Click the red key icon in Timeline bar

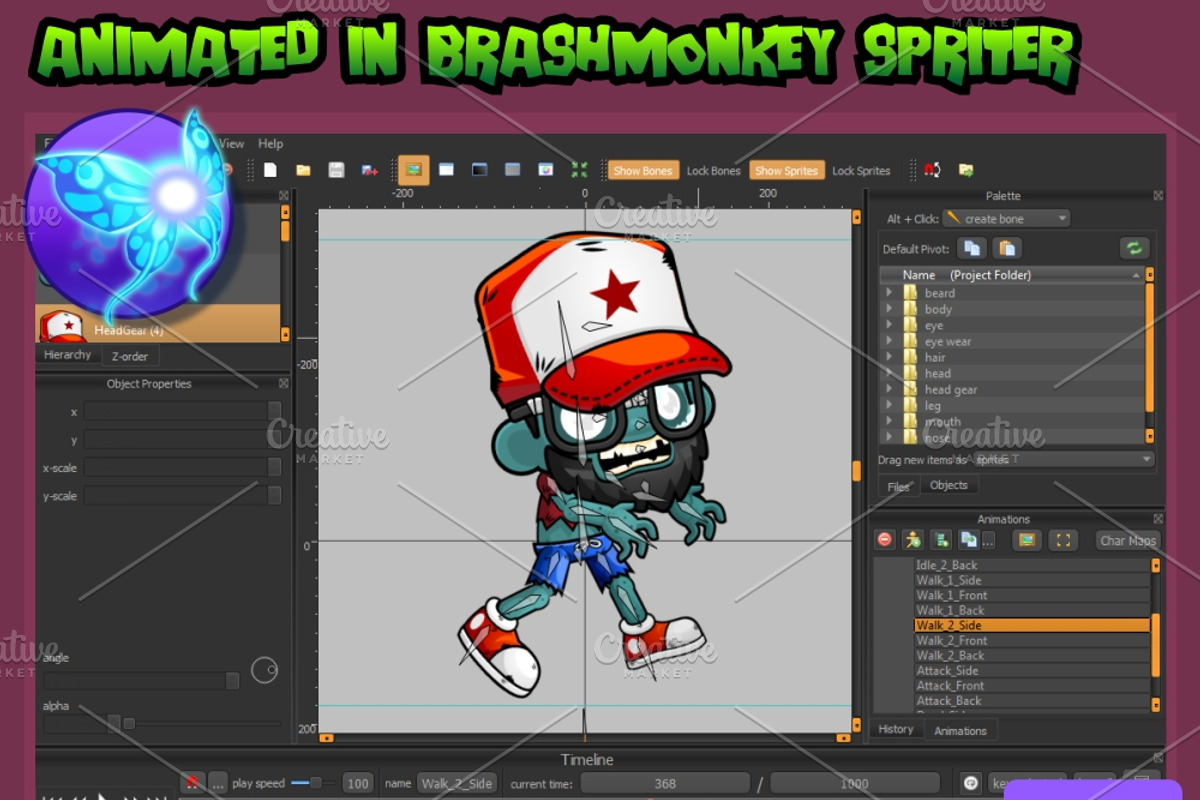coord(193,783)
